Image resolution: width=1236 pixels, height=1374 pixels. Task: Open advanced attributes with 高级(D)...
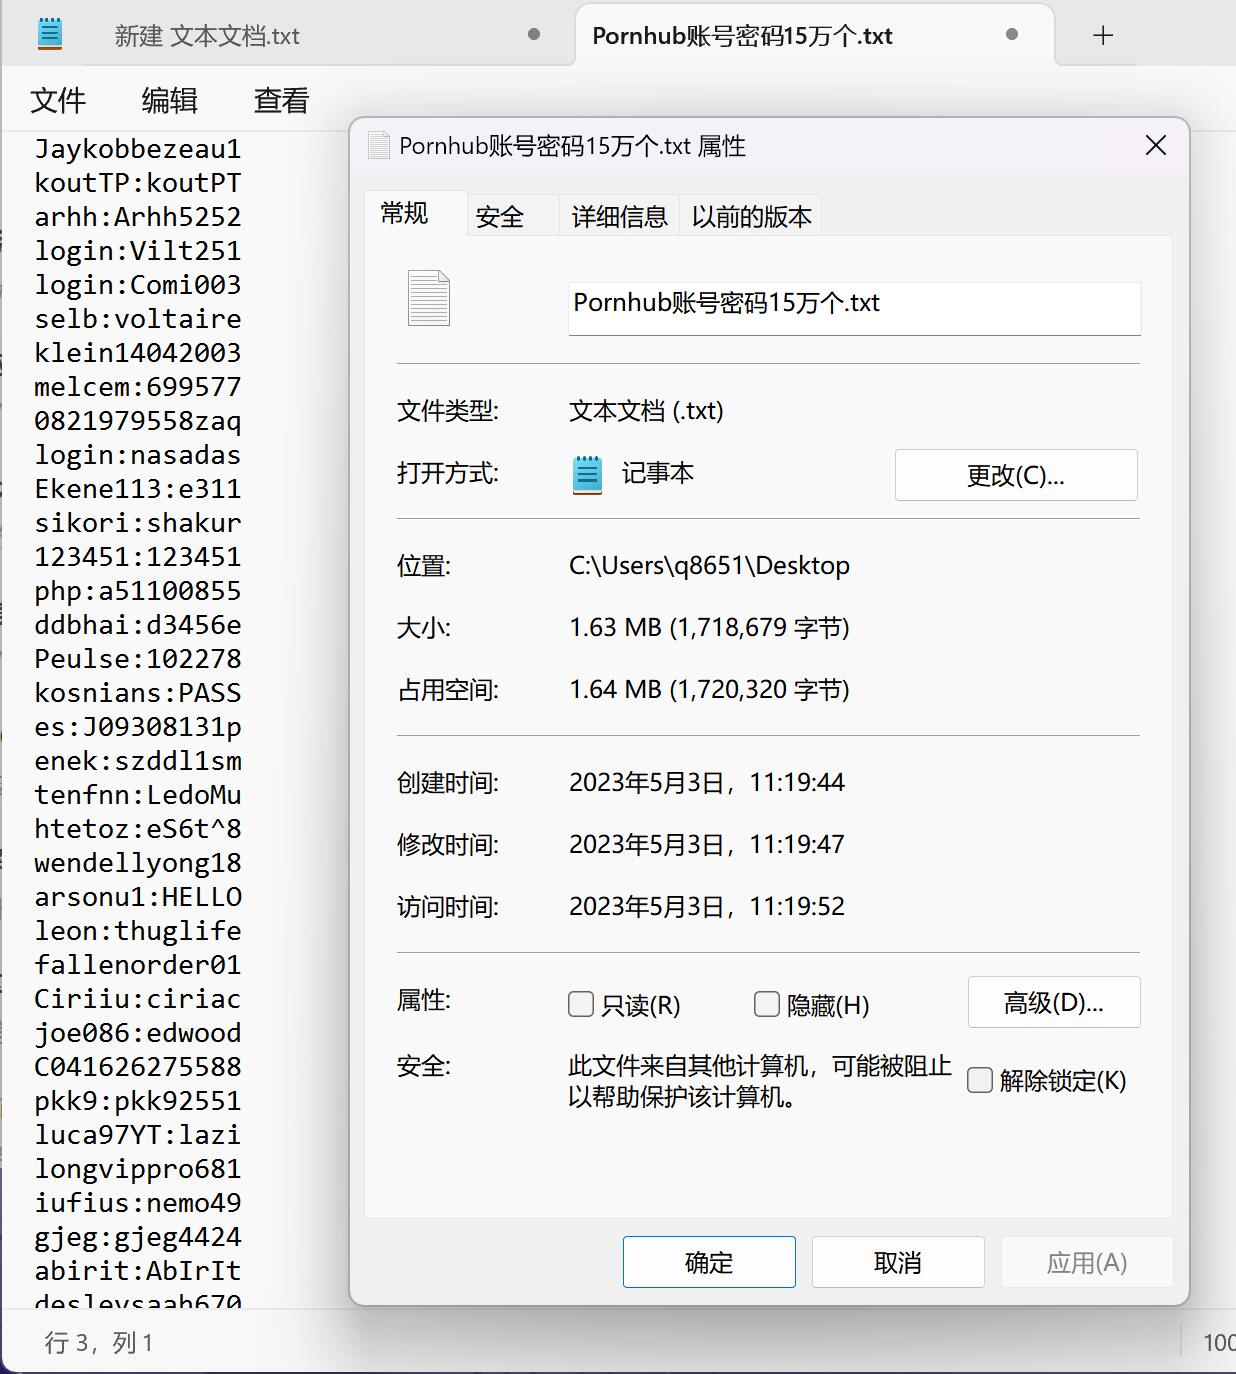pyautogui.click(x=1054, y=1002)
